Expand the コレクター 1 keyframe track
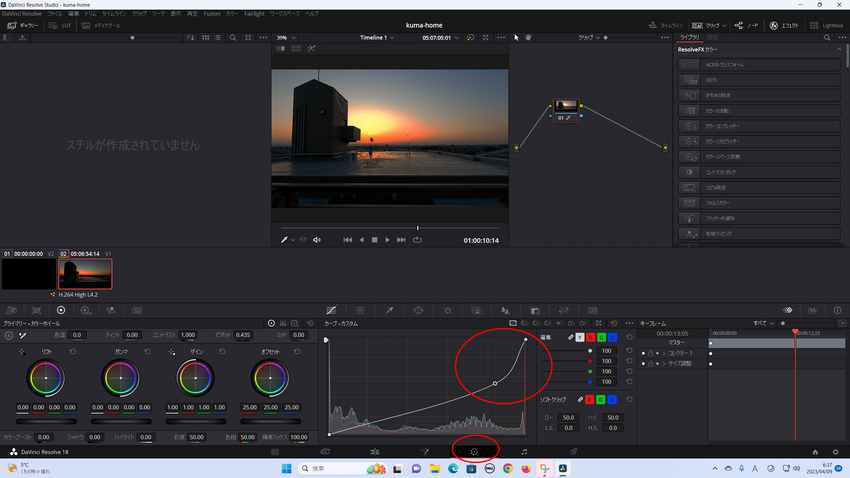Viewport: 850px width, 478px height. (664, 353)
